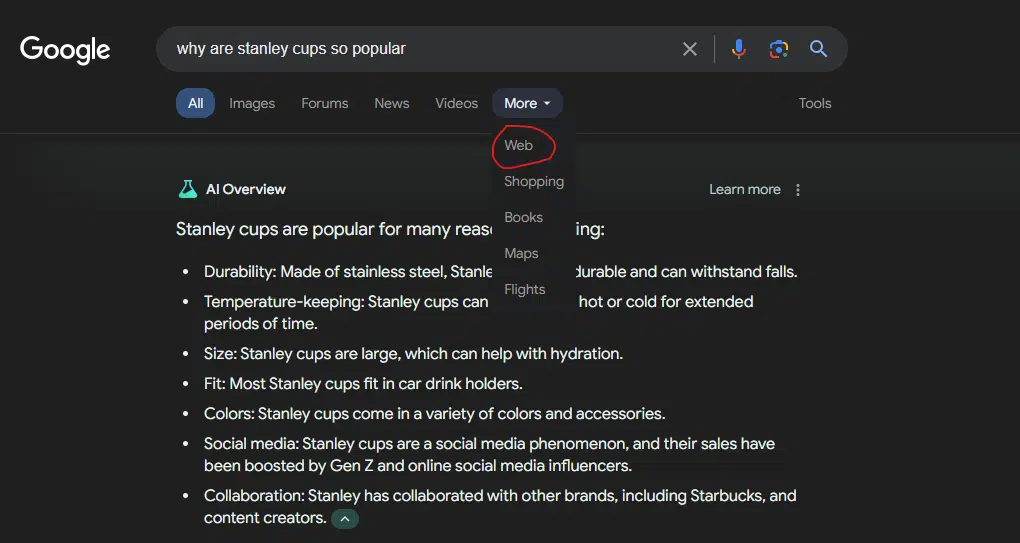
Task: Switch to the Forums tab
Action: [x=325, y=103]
